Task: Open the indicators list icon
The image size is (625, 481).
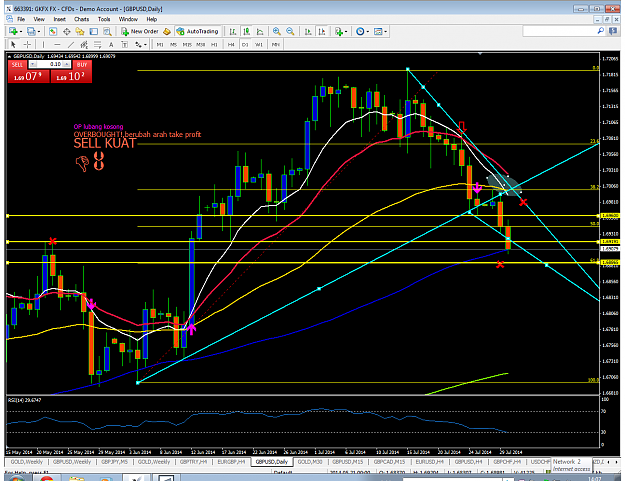Action: coord(339,31)
